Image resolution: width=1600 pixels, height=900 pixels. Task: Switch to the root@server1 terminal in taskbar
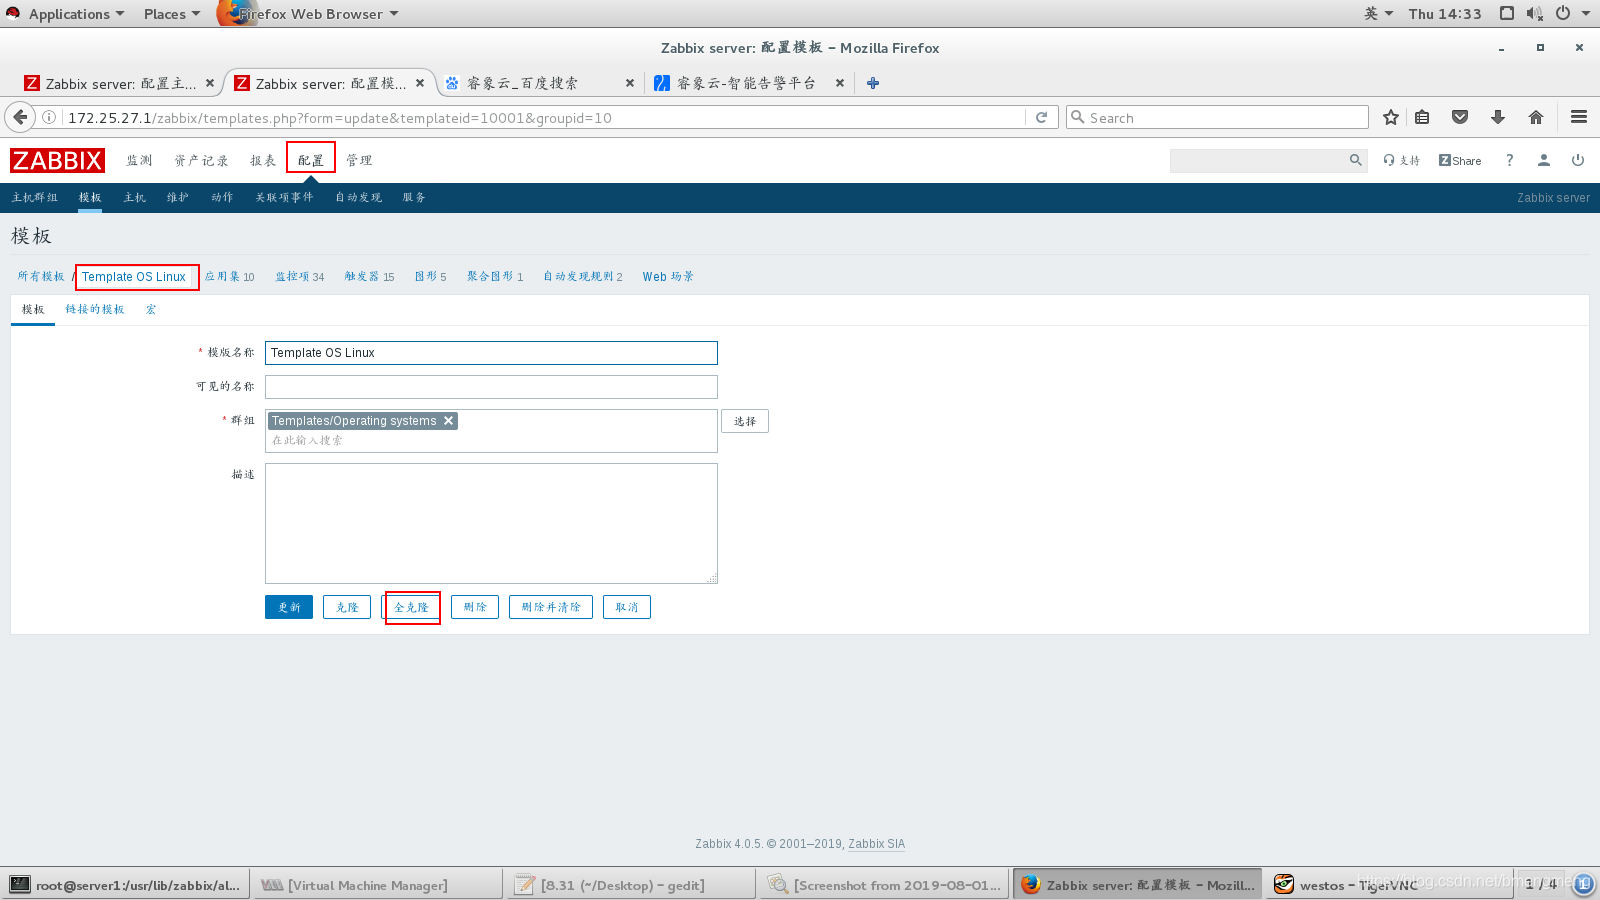point(125,885)
